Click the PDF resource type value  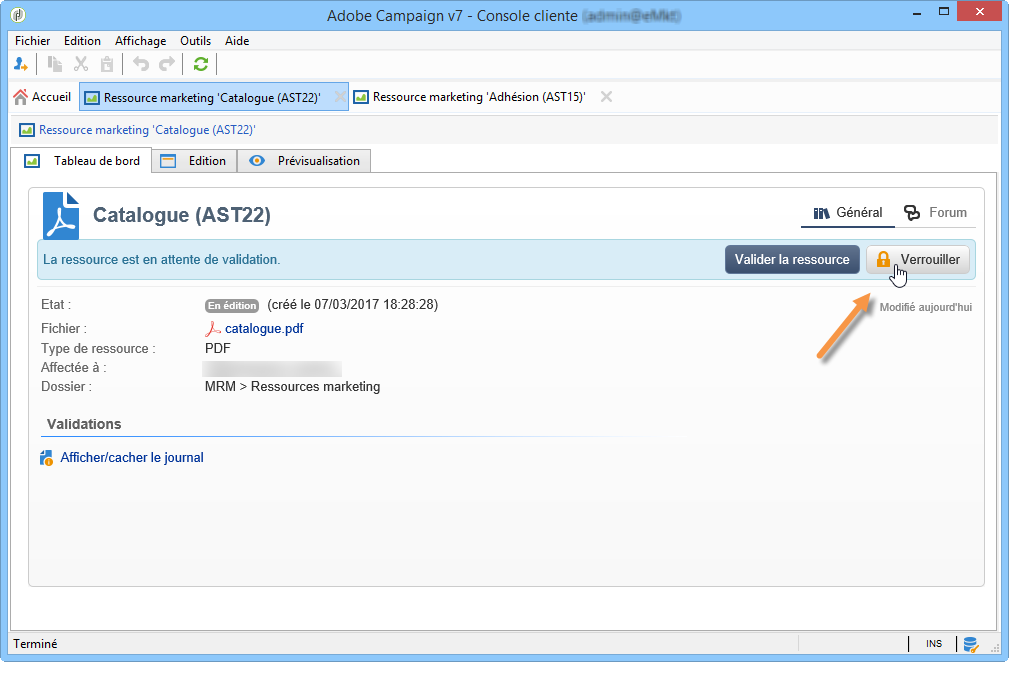tap(218, 349)
